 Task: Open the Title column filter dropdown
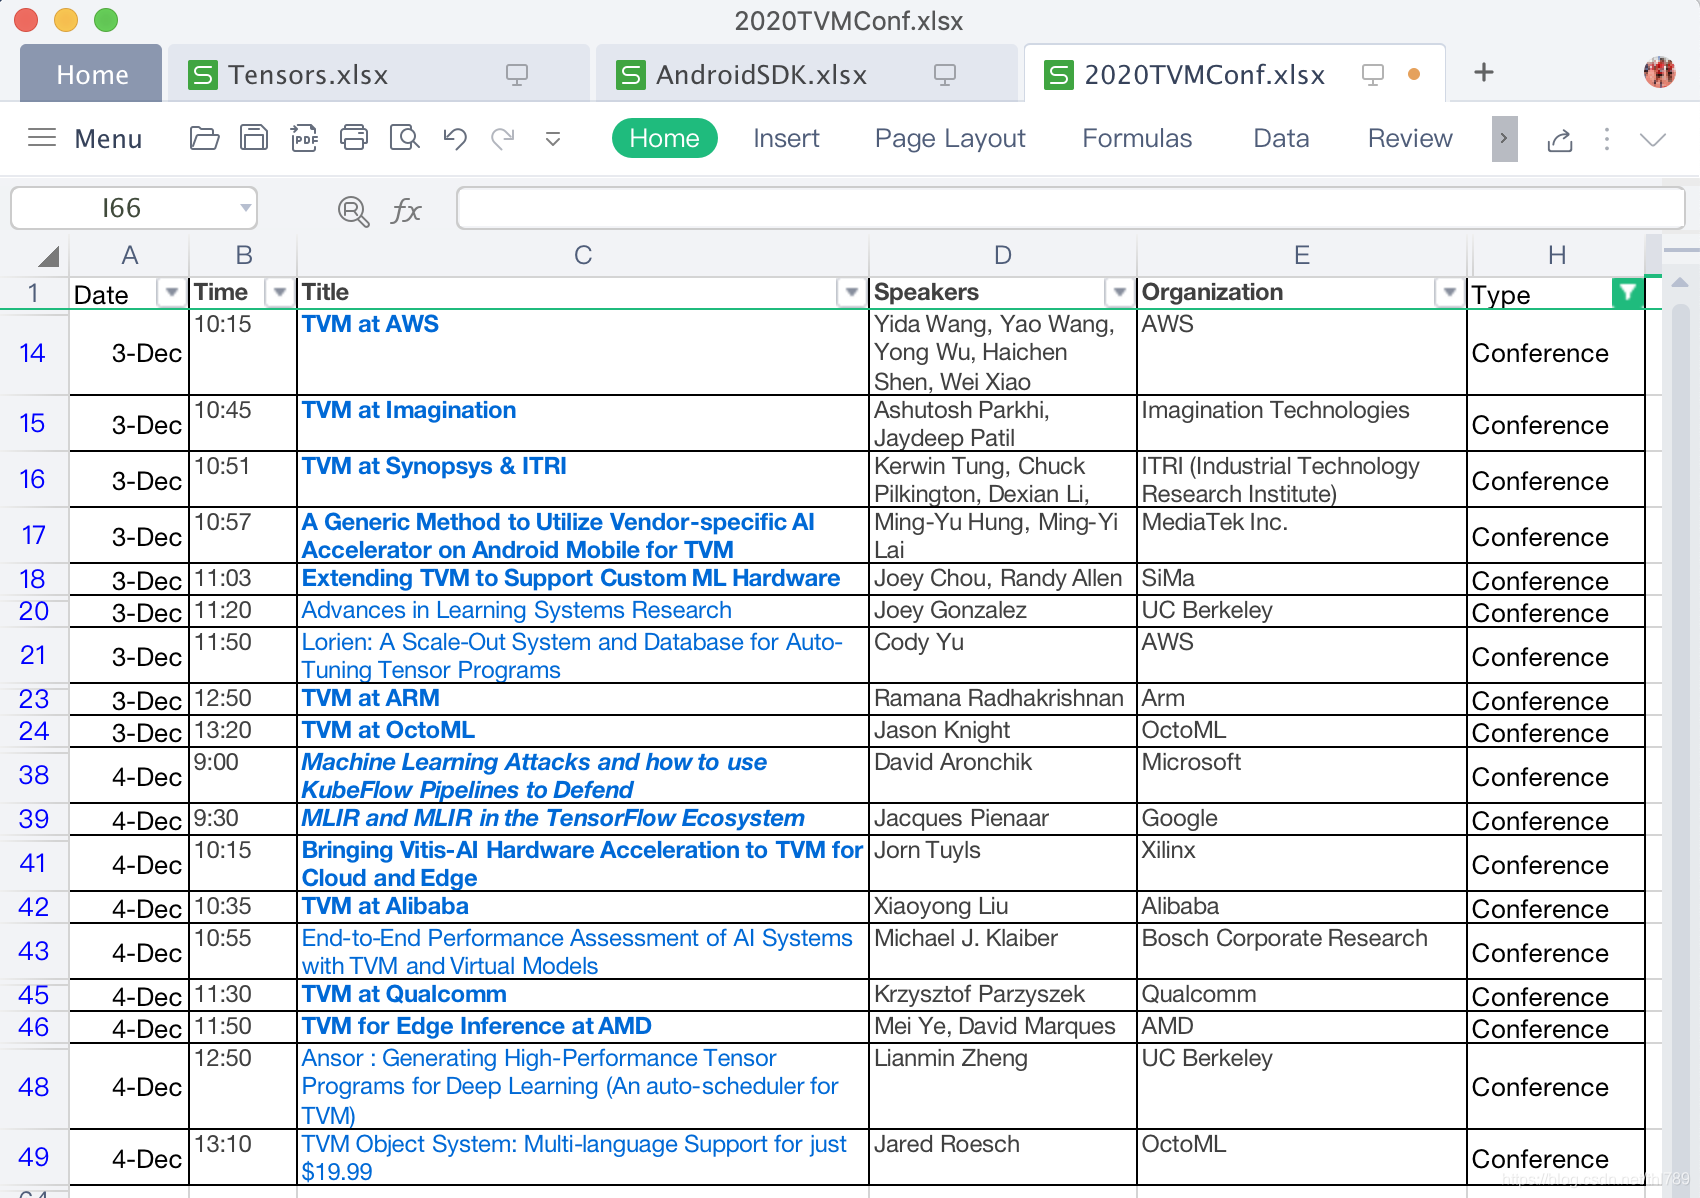(852, 292)
